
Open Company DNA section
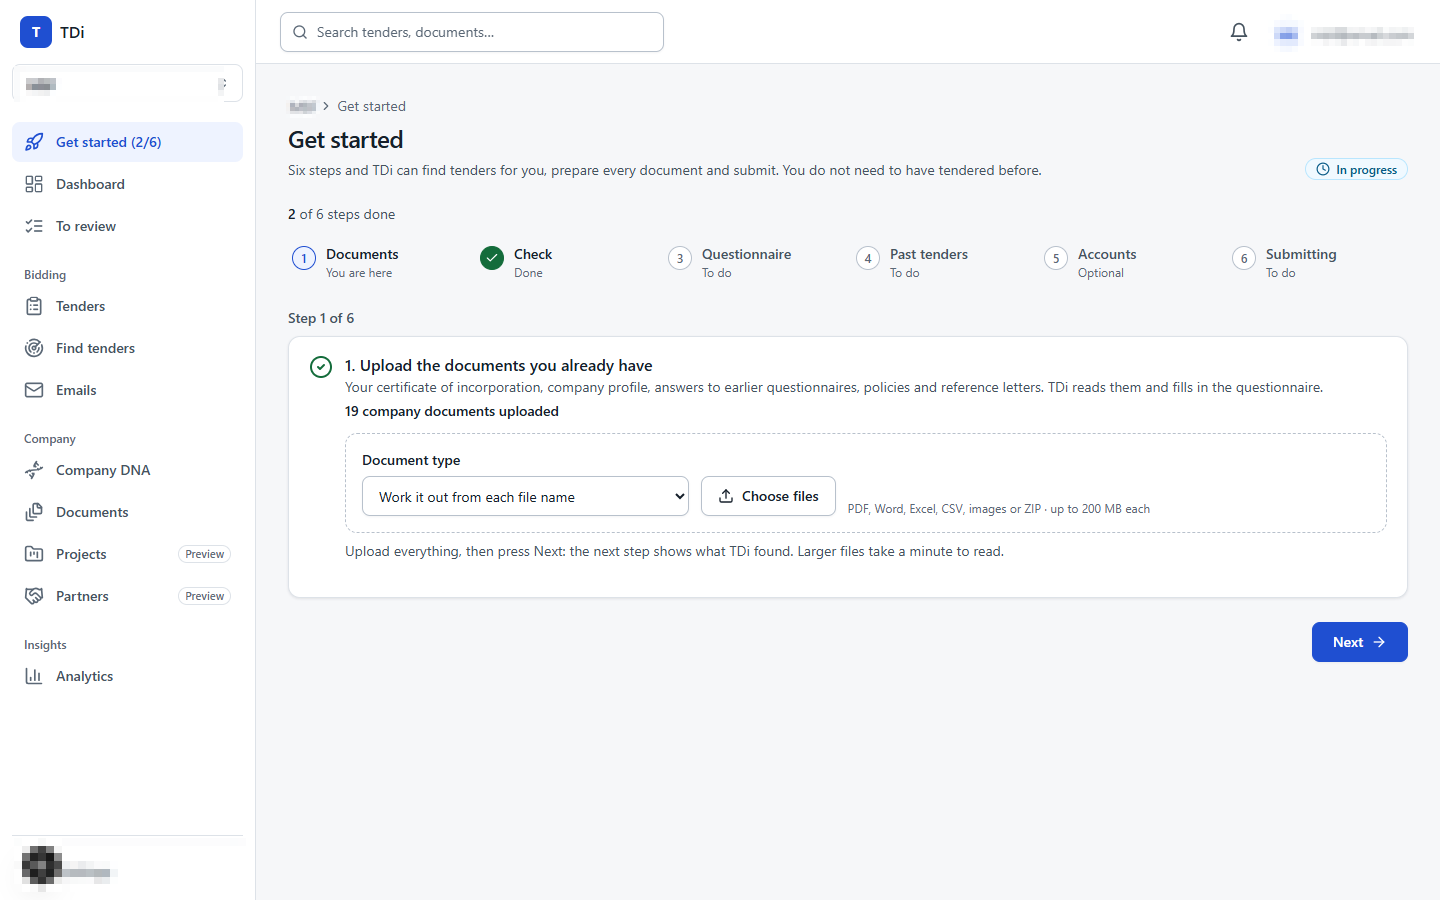coord(127,470)
